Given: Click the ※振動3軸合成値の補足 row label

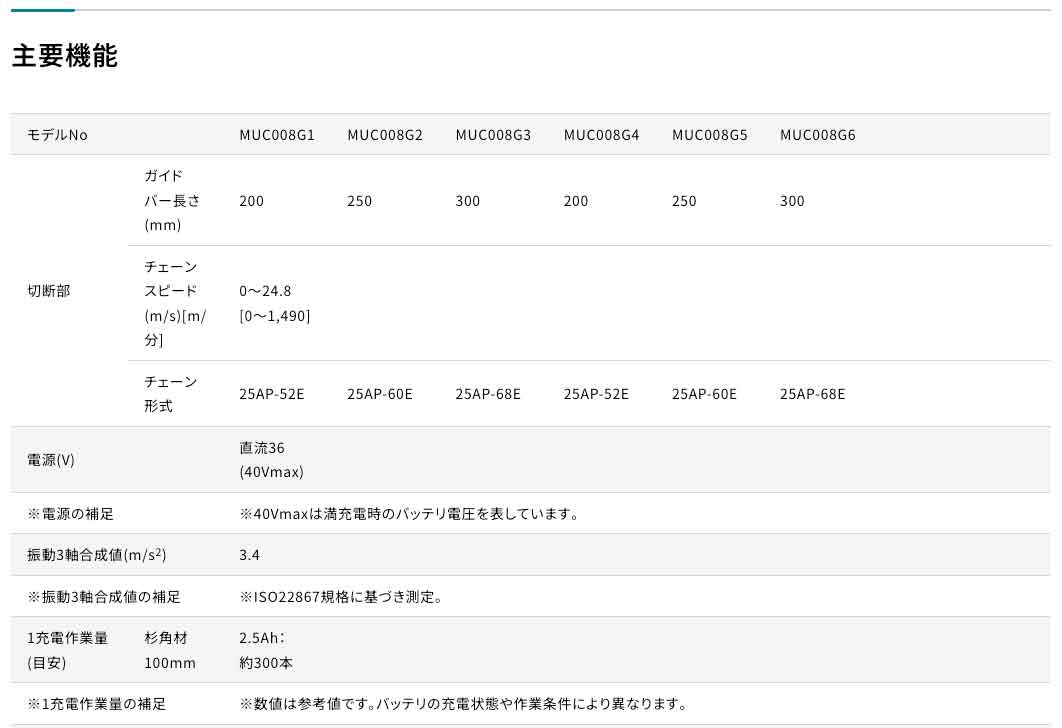Looking at the screenshot, I should [104, 597].
